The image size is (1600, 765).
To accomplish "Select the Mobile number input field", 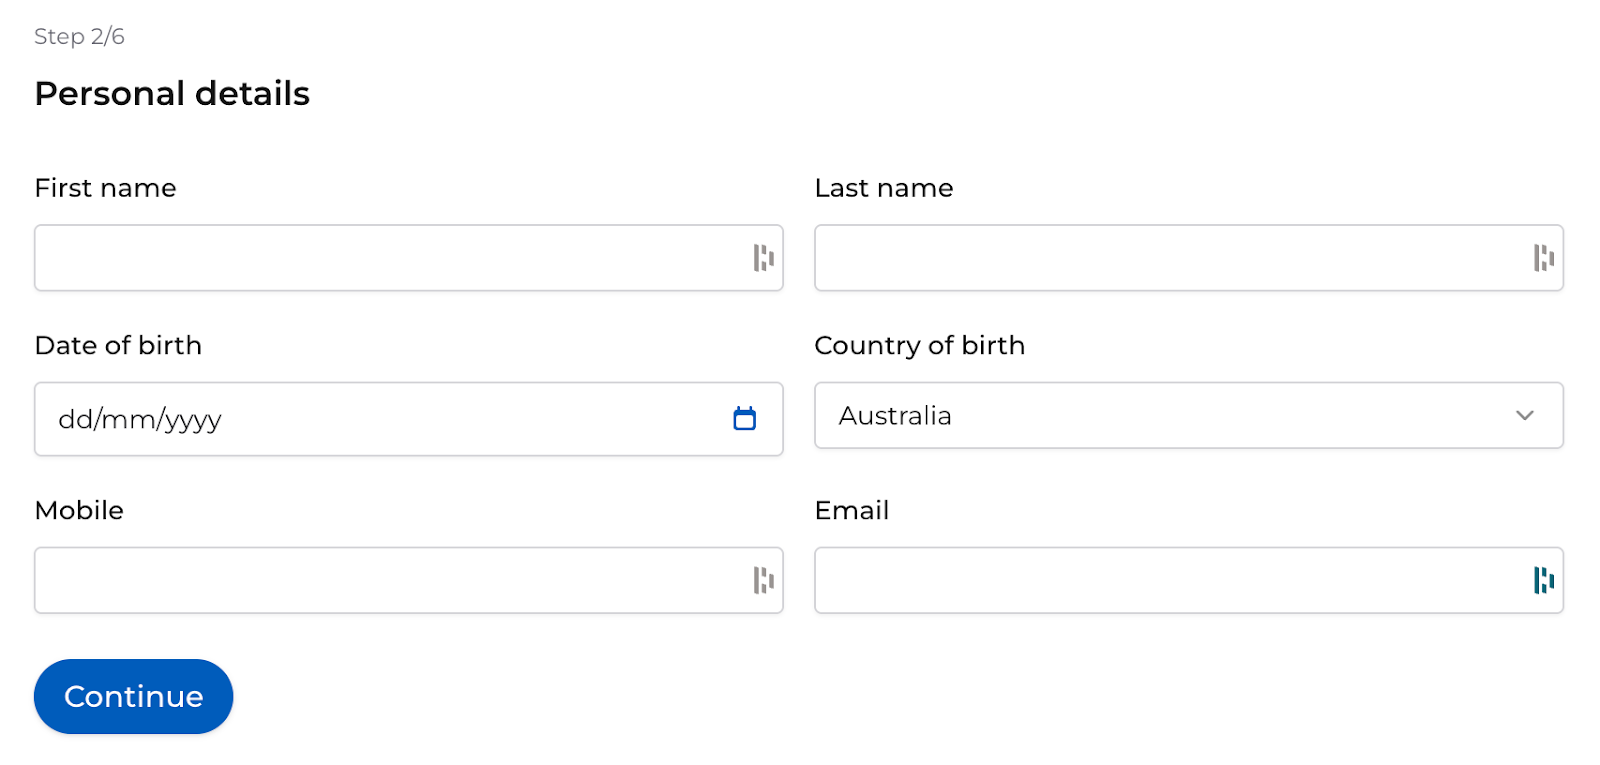I will point(390,580).
